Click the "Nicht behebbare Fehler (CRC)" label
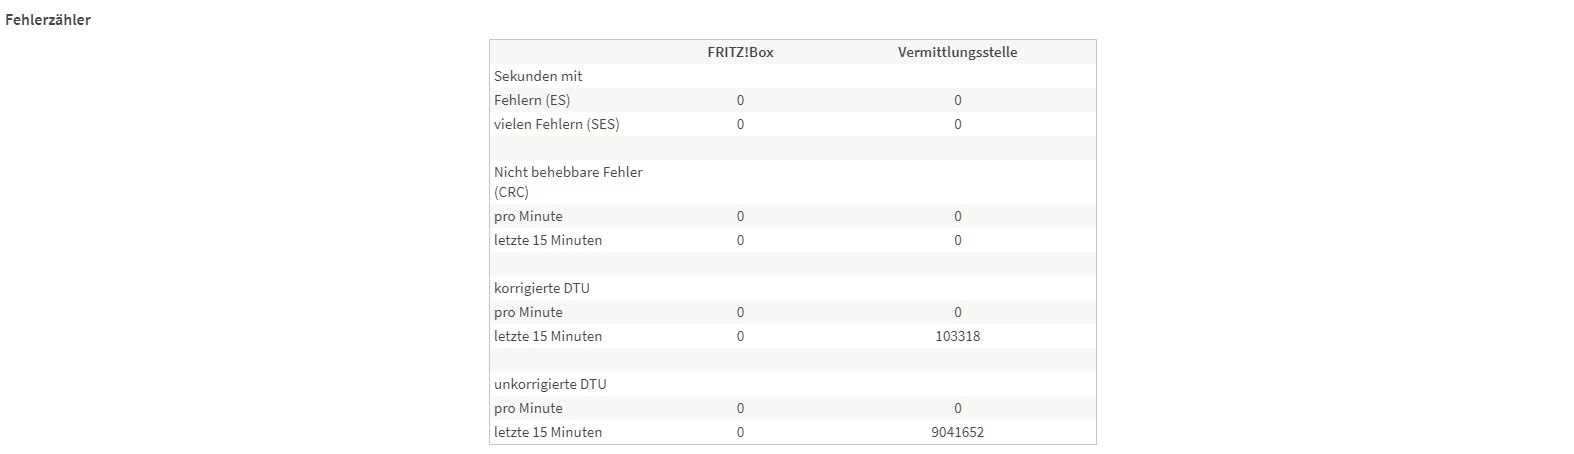Image resolution: width=1574 pixels, height=454 pixels. (x=568, y=181)
